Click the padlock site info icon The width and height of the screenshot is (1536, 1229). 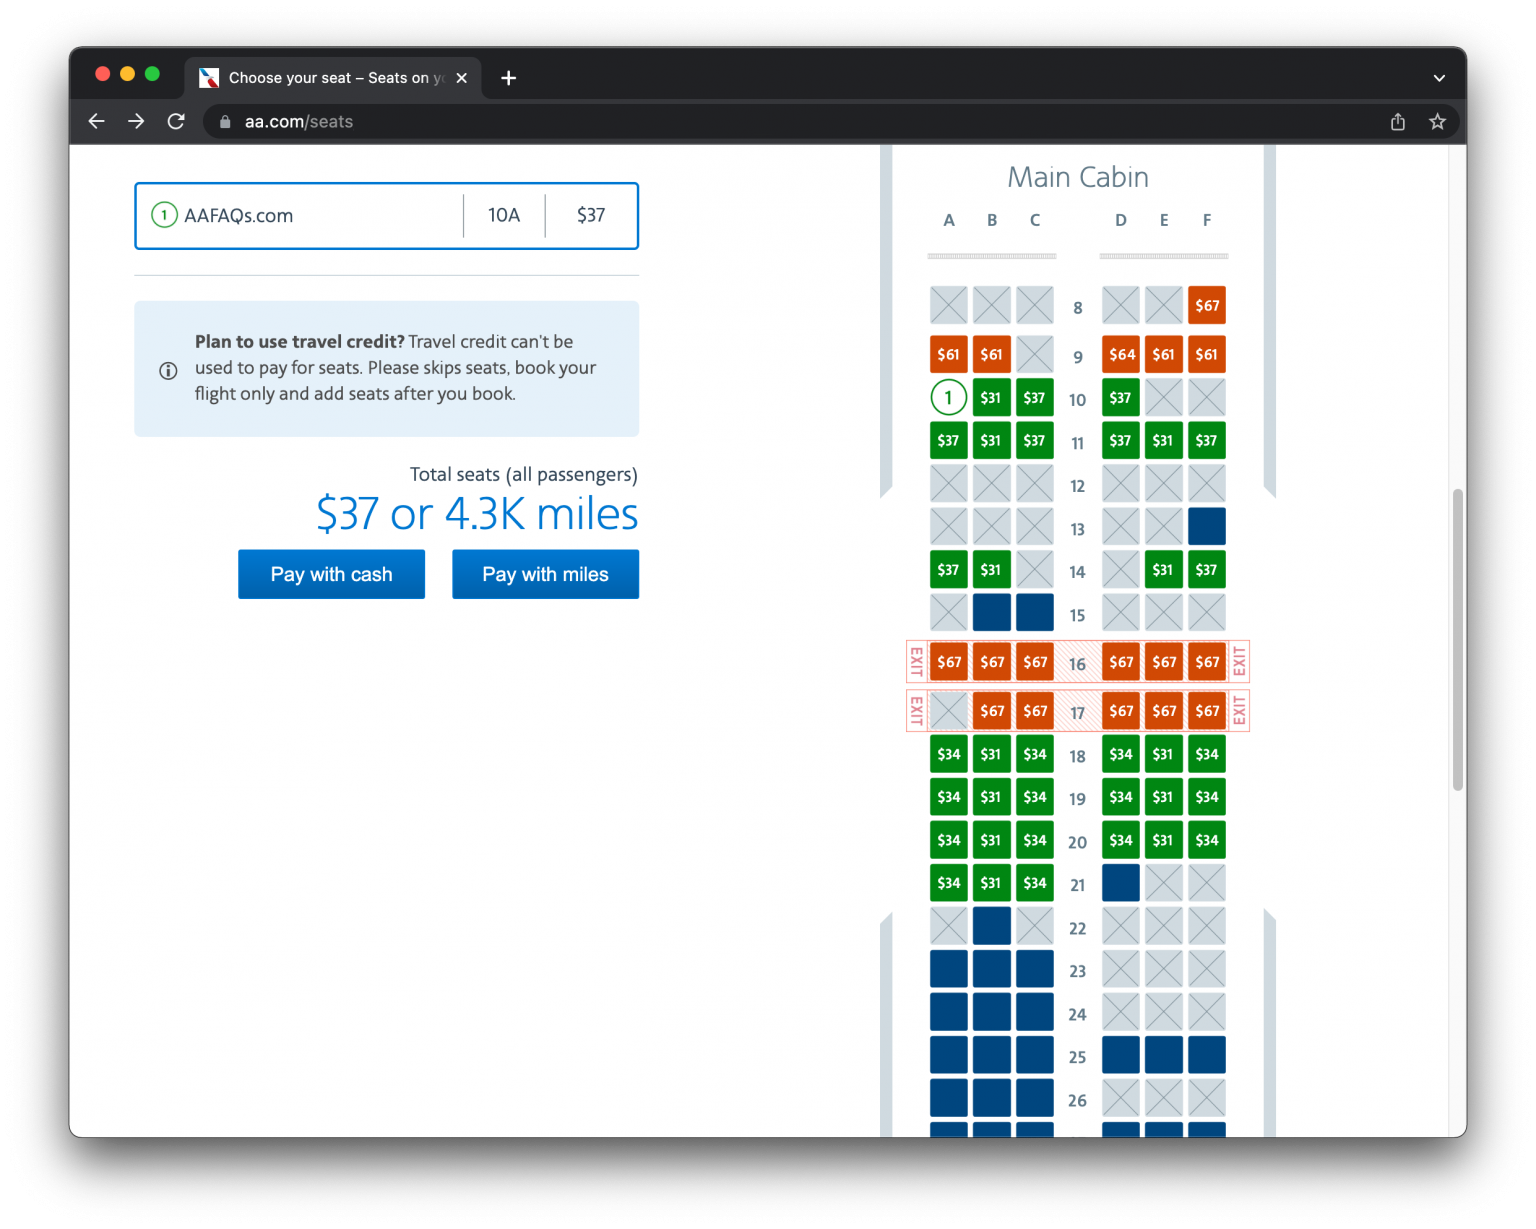point(225,122)
